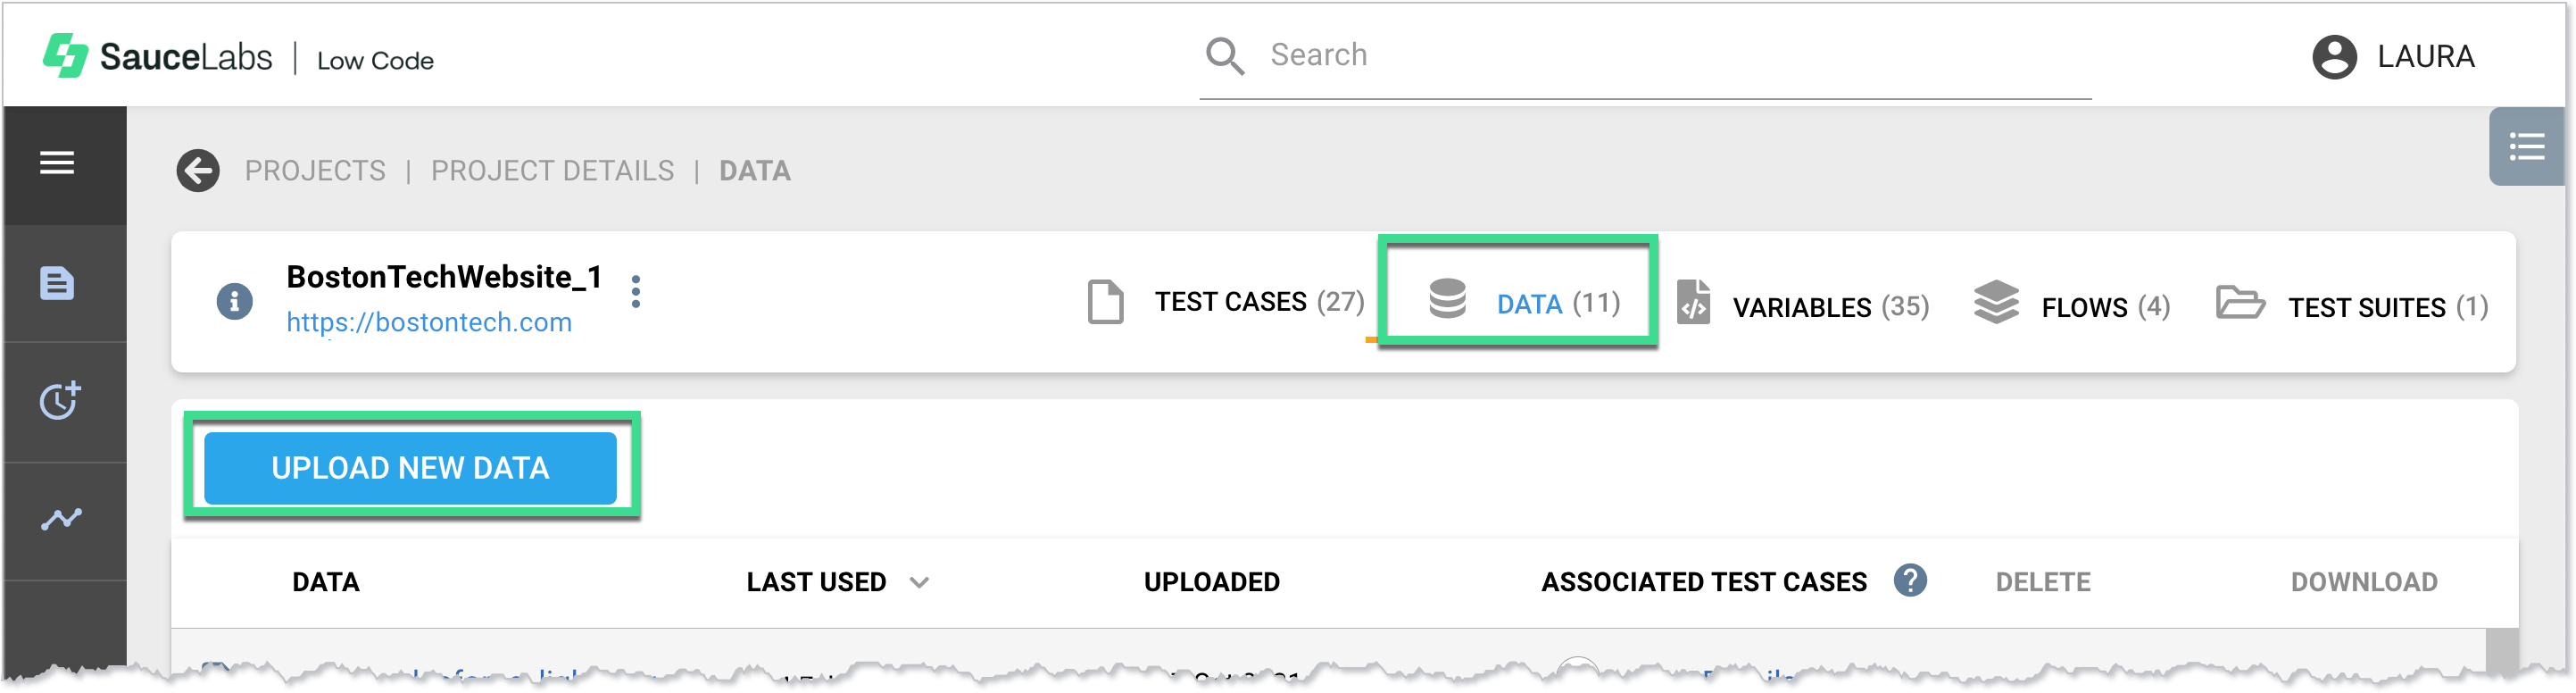Open the Test Suites (1) tab
The width and height of the screenshot is (2576, 693).
[2352, 306]
